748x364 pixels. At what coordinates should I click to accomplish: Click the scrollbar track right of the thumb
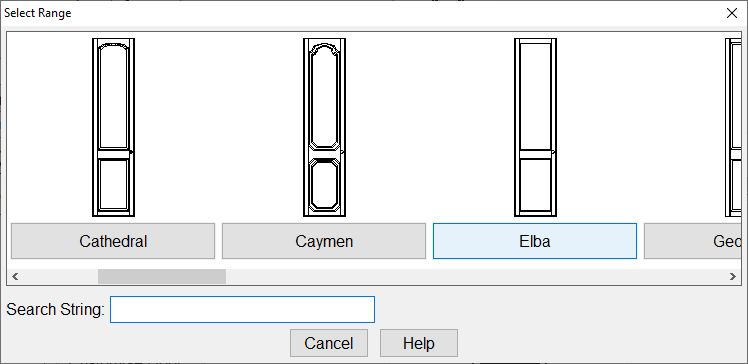(476, 276)
